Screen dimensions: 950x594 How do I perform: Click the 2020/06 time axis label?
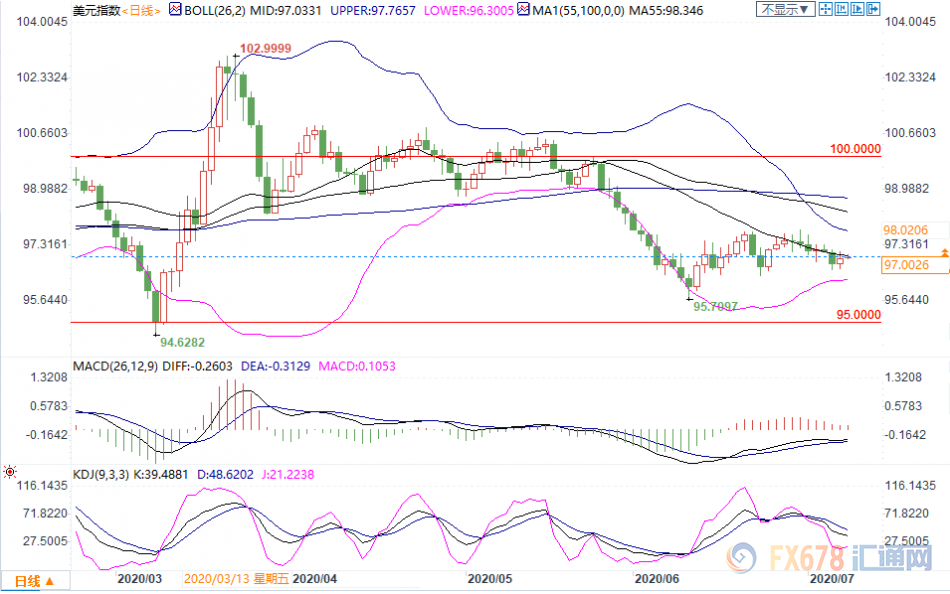pyautogui.click(x=657, y=579)
